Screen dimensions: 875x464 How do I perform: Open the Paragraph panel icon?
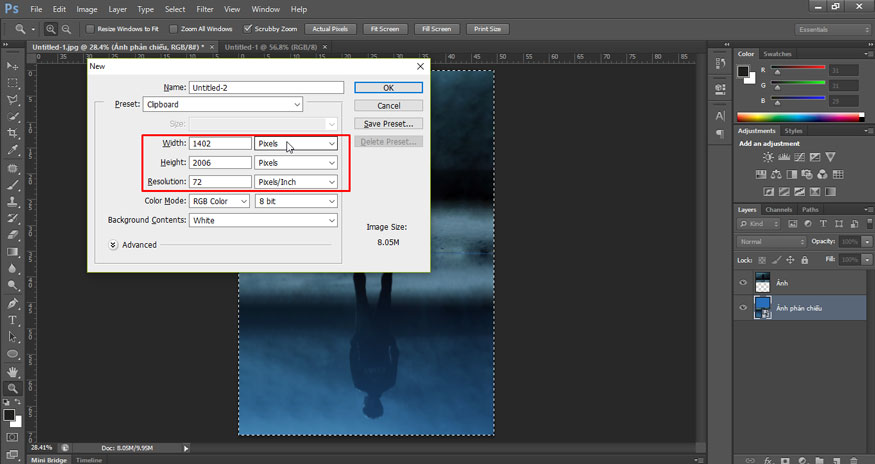[720, 134]
